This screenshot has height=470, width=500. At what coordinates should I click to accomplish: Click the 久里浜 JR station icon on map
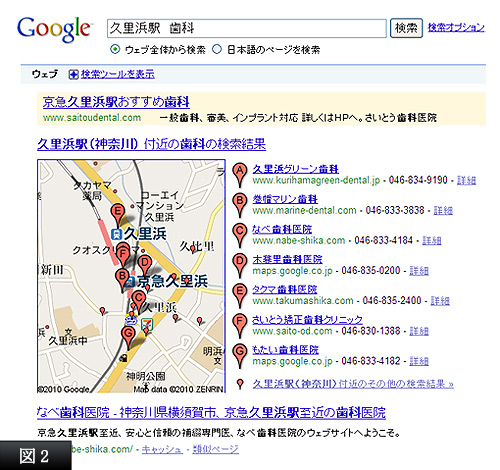(x=117, y=234)
